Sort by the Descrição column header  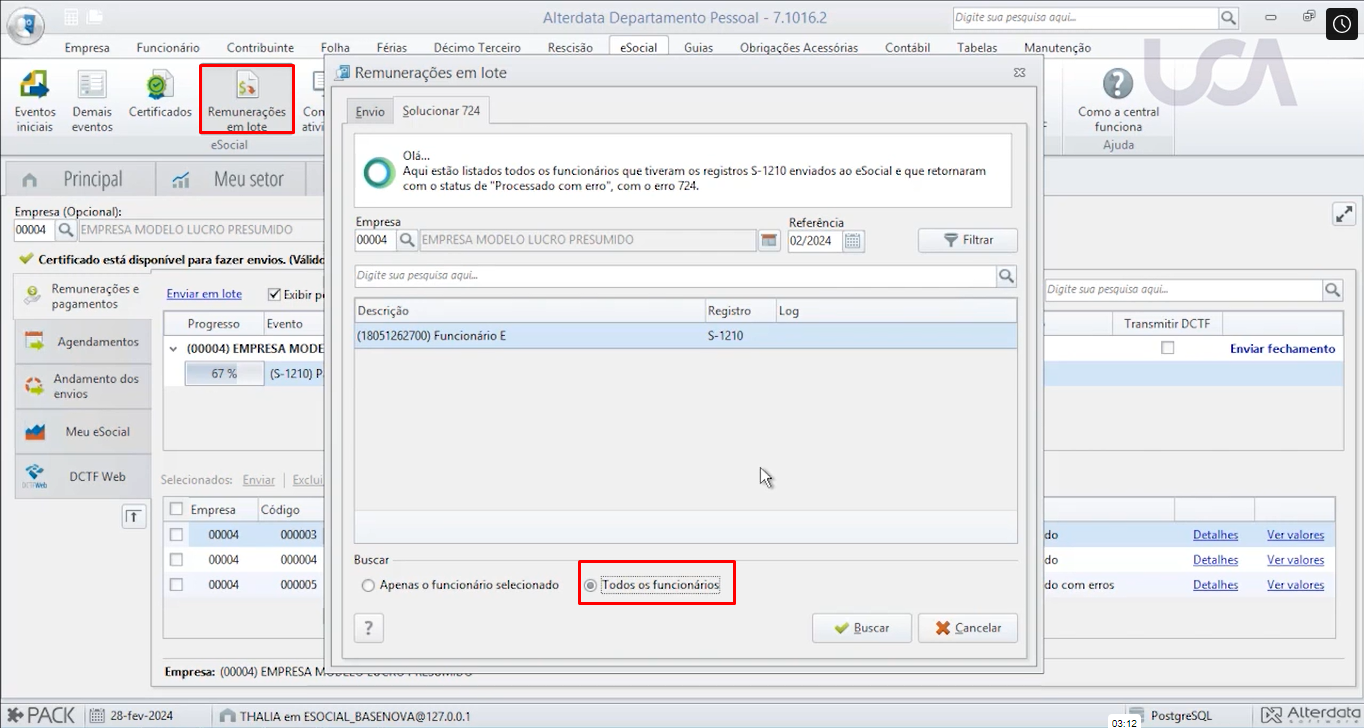click(x=529, y=311)
